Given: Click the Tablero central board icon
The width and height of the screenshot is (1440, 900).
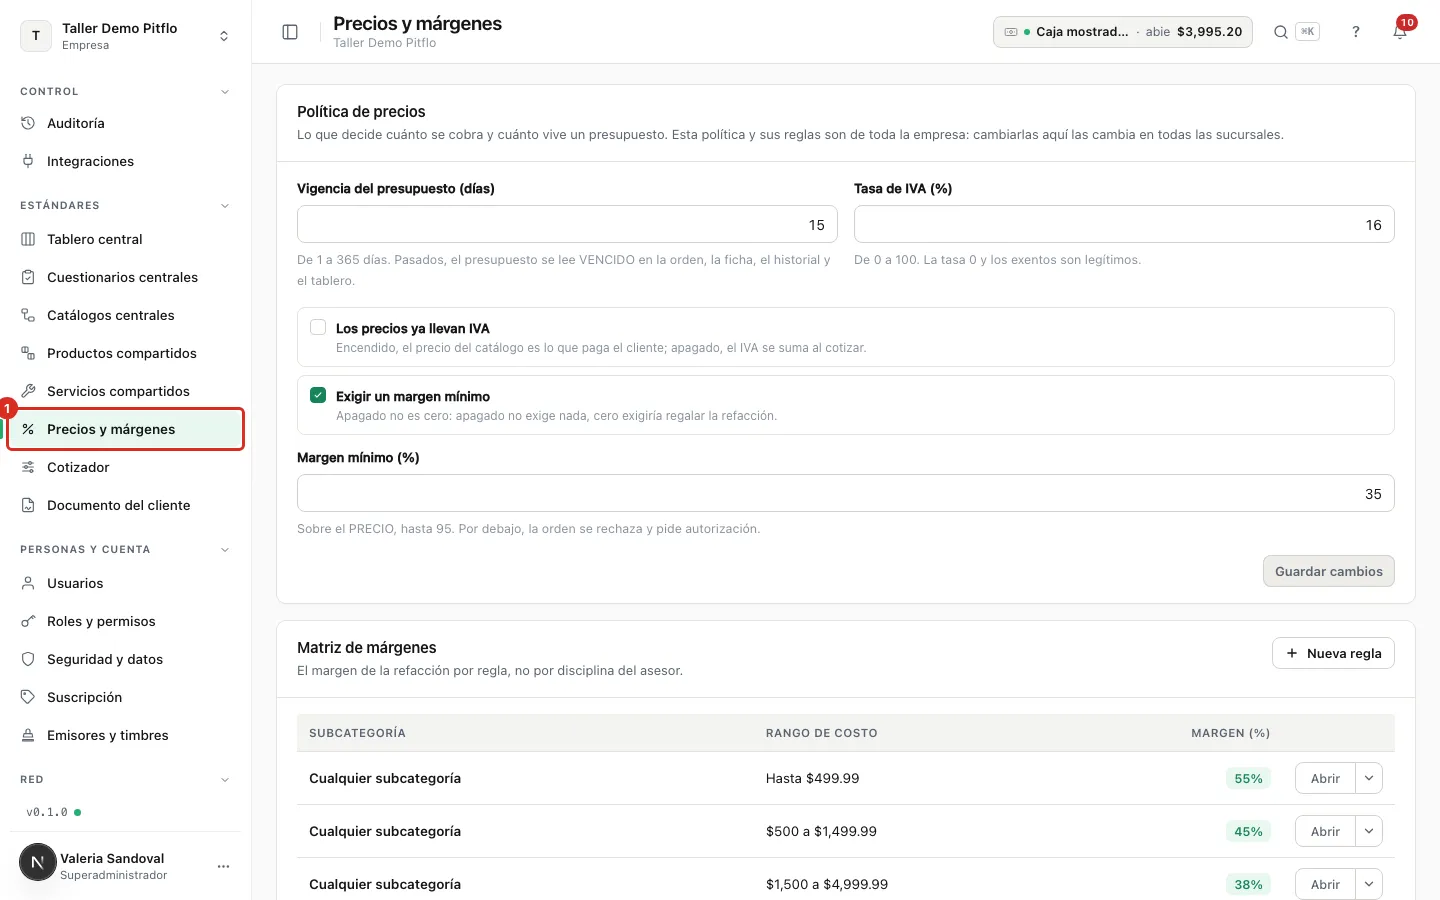Looking at the screenshot, I should [x=28, y=239].
